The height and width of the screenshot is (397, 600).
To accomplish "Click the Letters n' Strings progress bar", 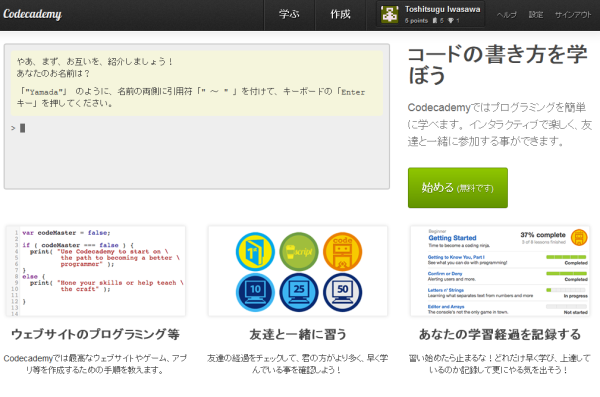I will coord(566,290).
